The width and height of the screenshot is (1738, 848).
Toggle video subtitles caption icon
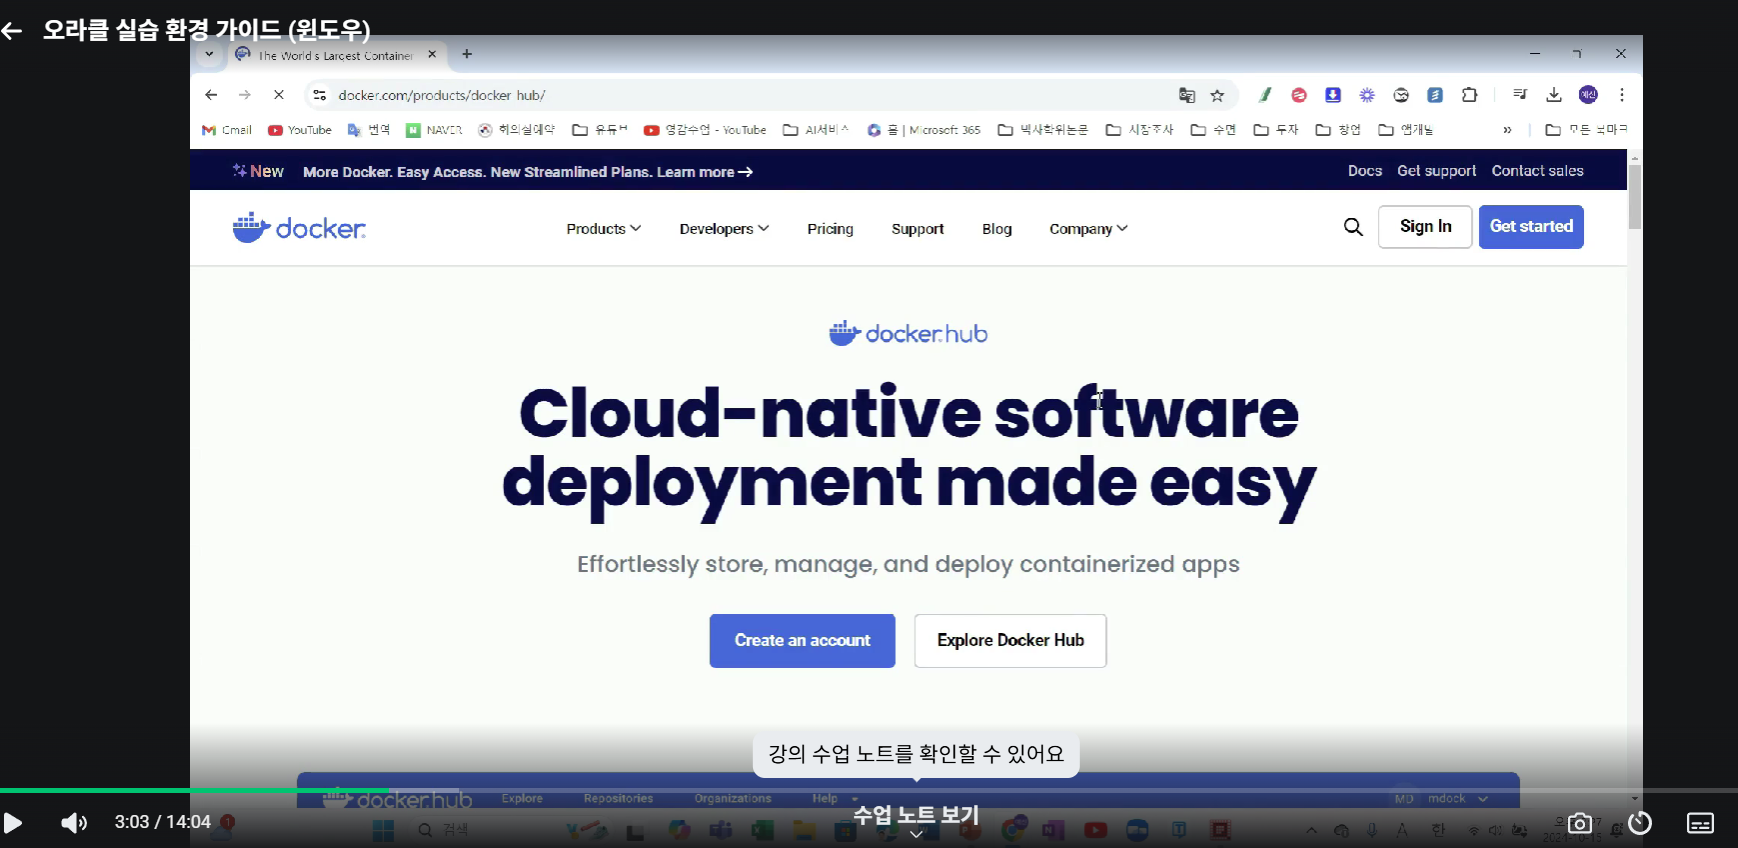(x=1700, y=823)
